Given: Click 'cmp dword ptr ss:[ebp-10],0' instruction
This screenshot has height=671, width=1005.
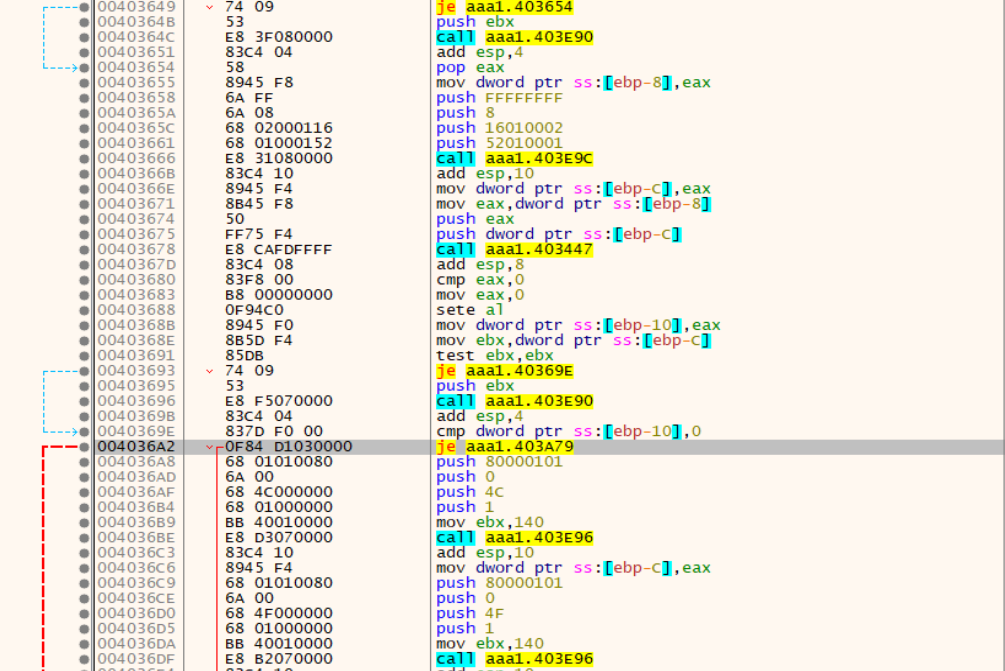Looking at the screenshot, I should (x=569, y=431).
